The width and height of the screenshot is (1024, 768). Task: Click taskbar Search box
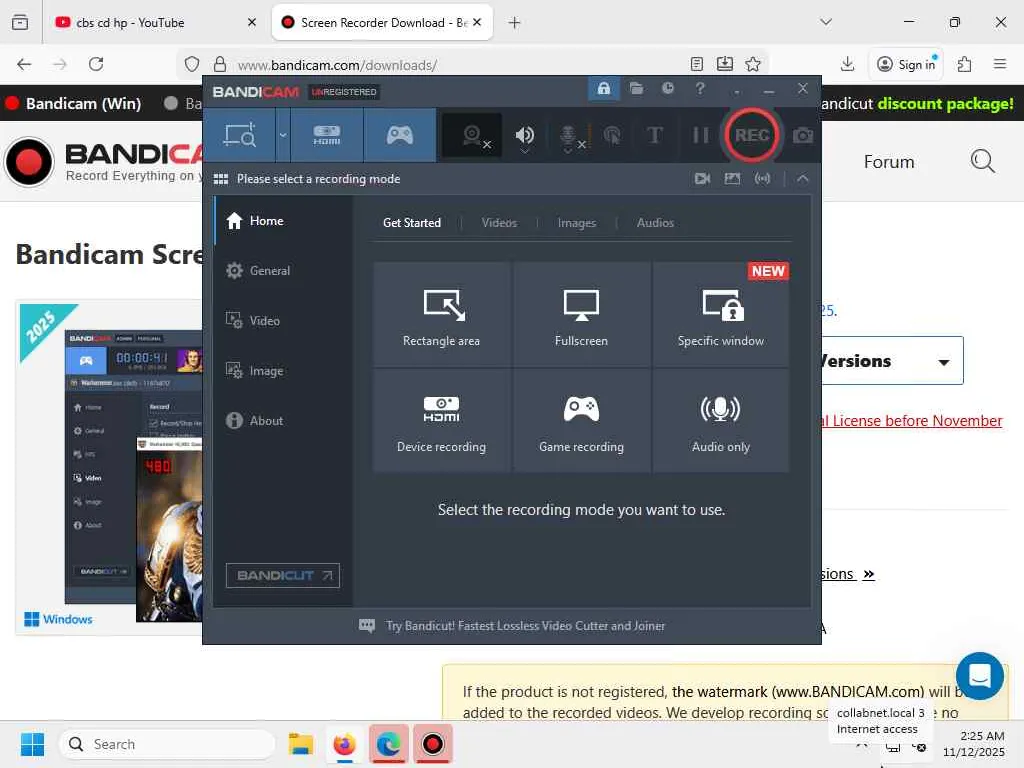167,744
